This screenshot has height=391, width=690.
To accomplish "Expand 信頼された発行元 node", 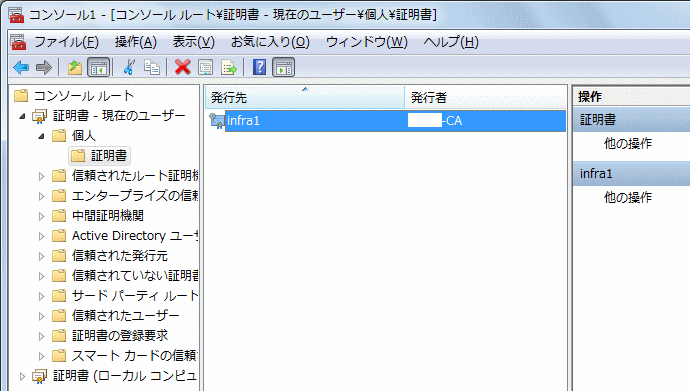I will click(41, 256).
